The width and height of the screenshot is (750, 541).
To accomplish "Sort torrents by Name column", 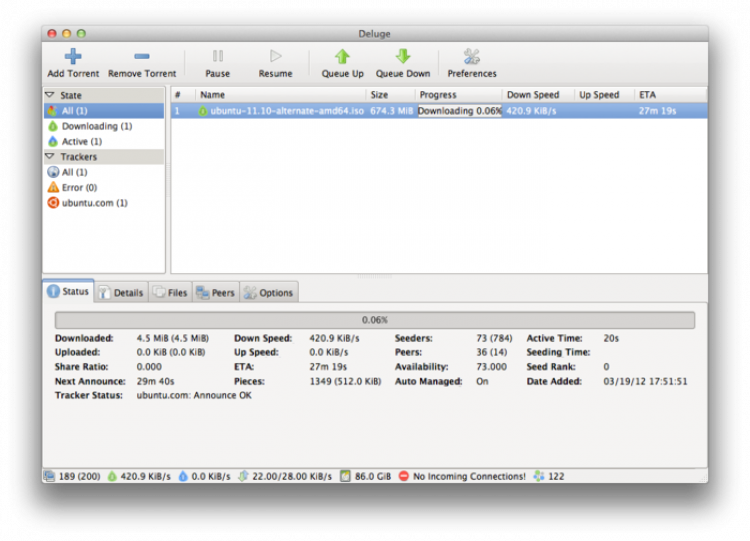I will point(281,95).
